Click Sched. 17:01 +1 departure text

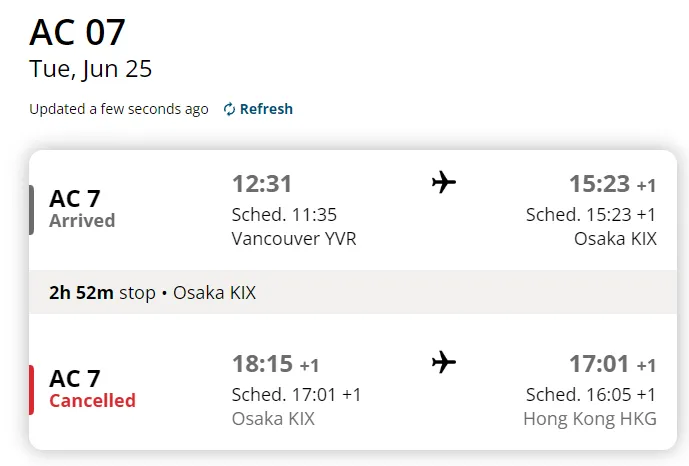click(296, 394)
